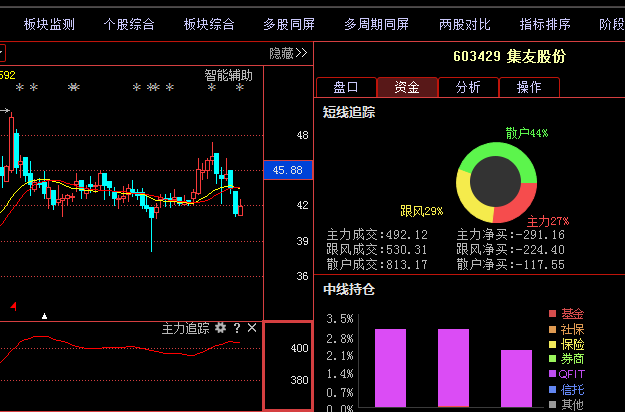The width and height of the screenshot is (625, 412).
Task: Open the 指标排序 menu item
Action: tap(545, 24)
